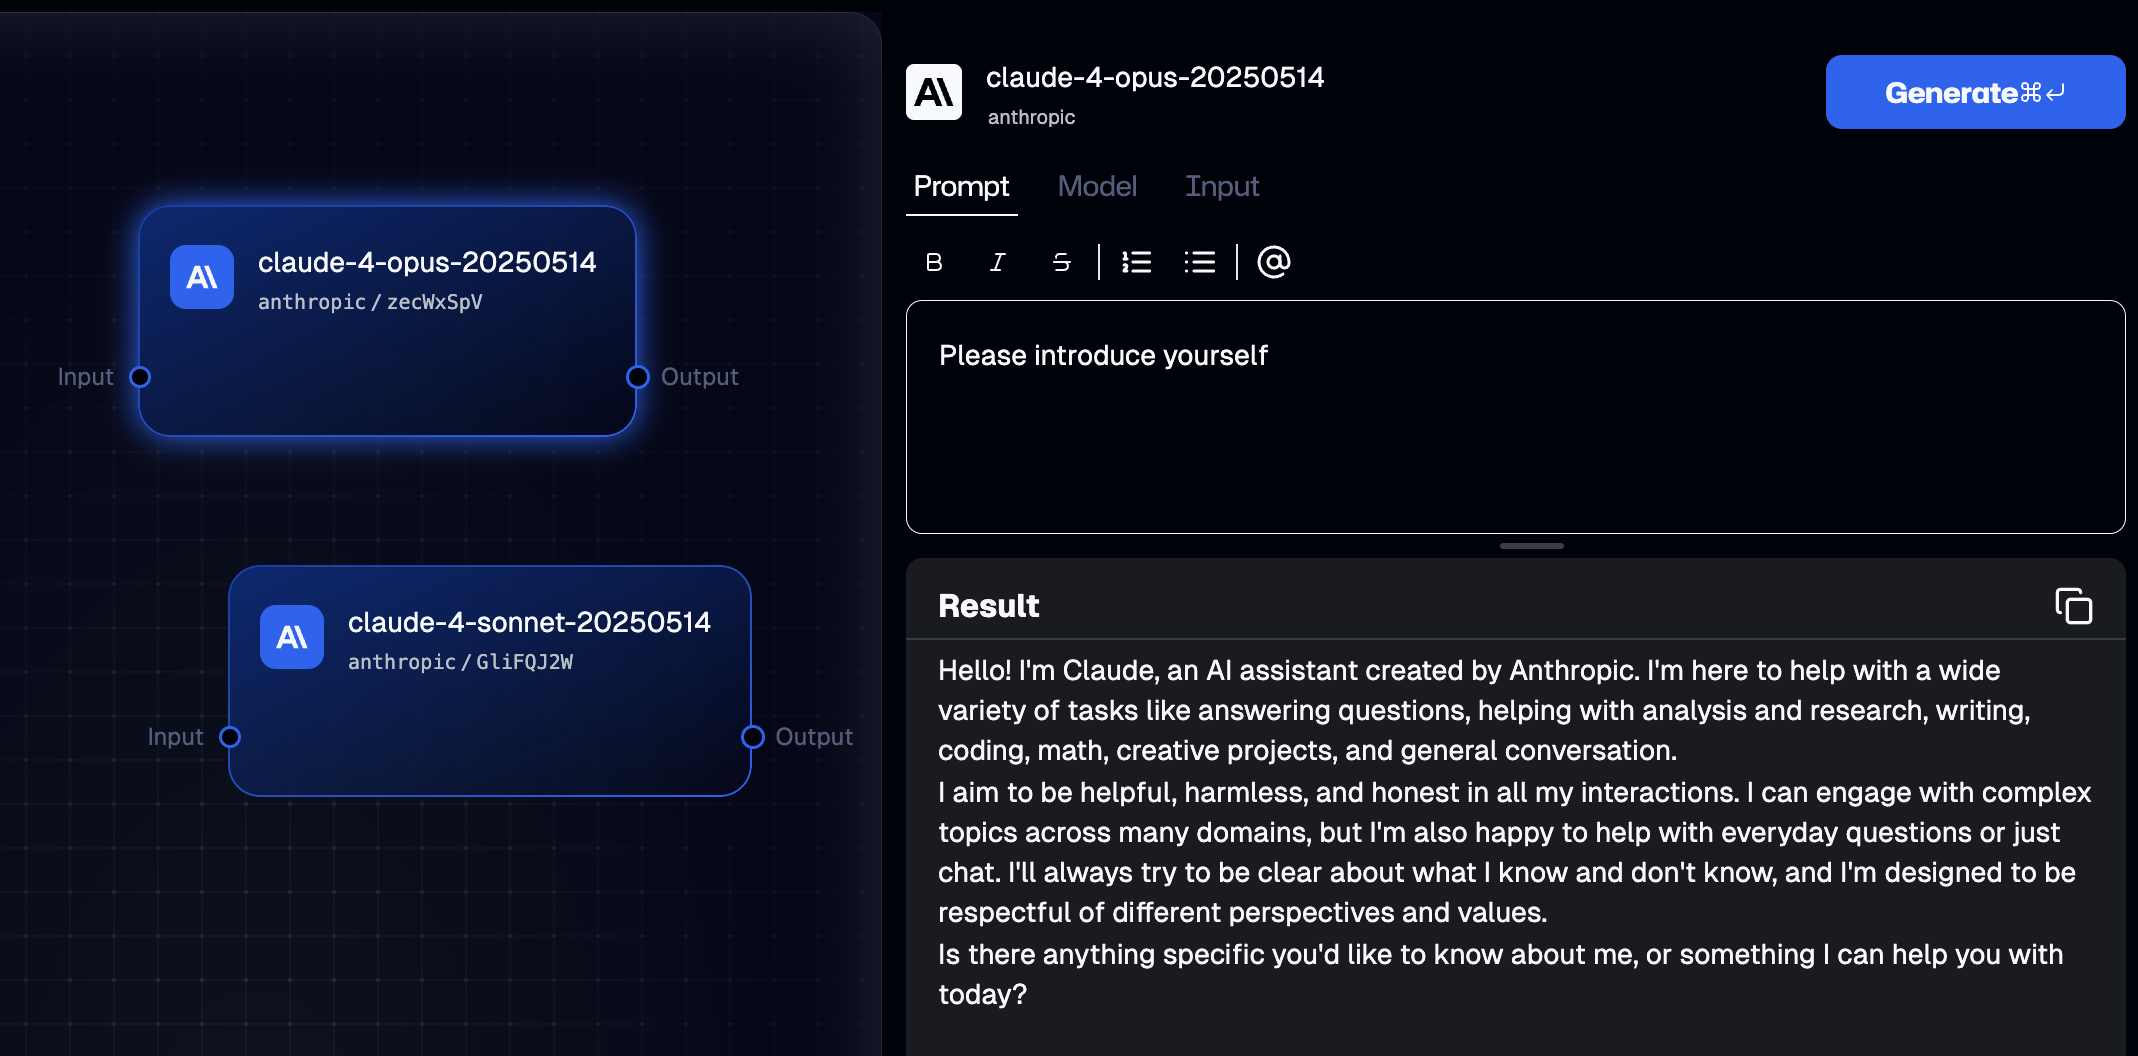The width and height of the screenshot is (2138, 1056).
Task: Apply strikethrough formatting
Action: click(x=1061, y=262)
